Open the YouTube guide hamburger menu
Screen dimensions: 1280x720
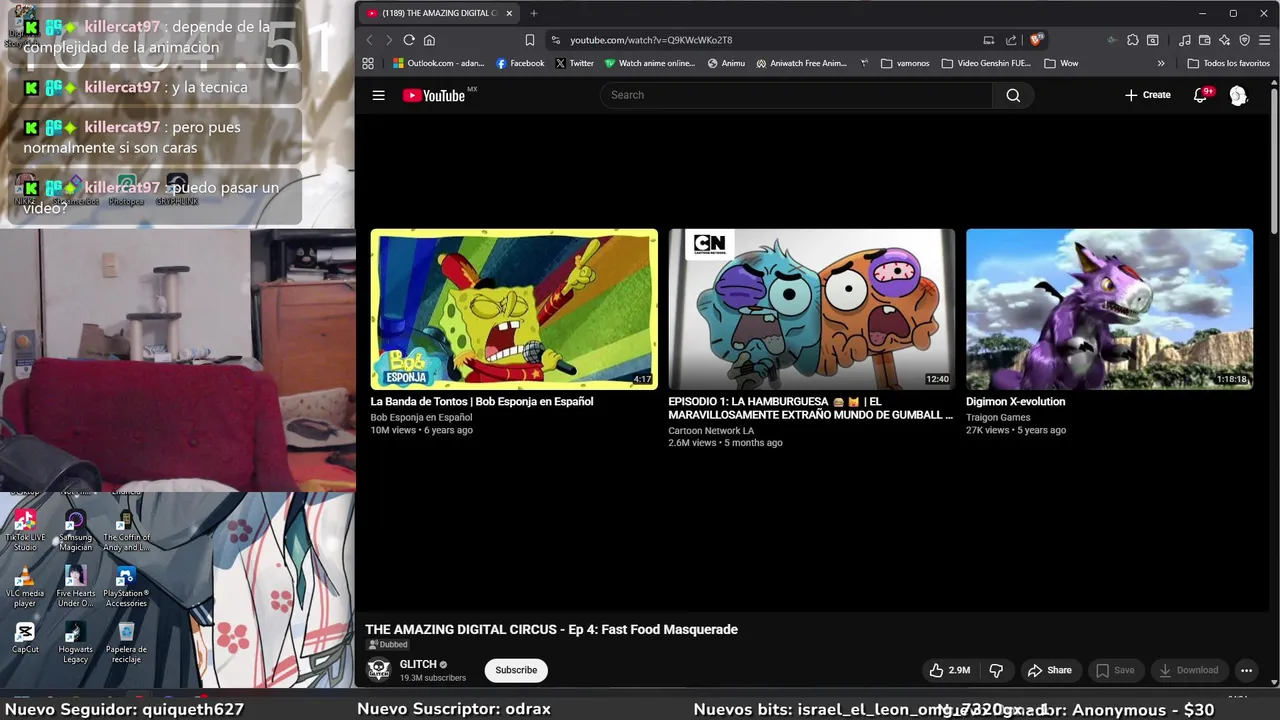point(378,95)
